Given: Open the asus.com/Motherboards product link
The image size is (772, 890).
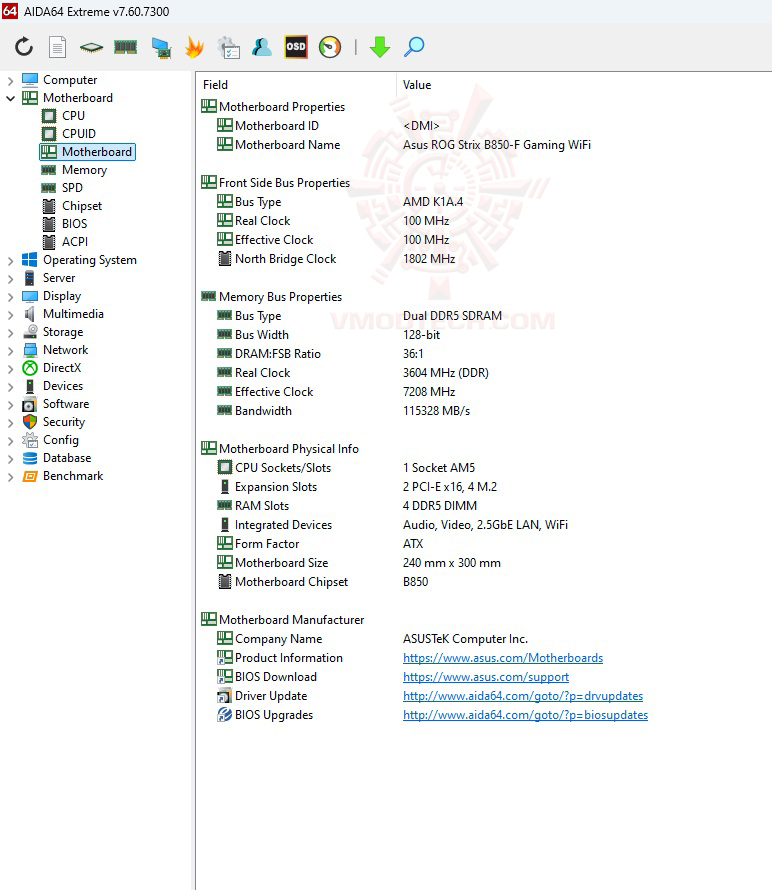Looking at the screenshot, I should (503, 658).
